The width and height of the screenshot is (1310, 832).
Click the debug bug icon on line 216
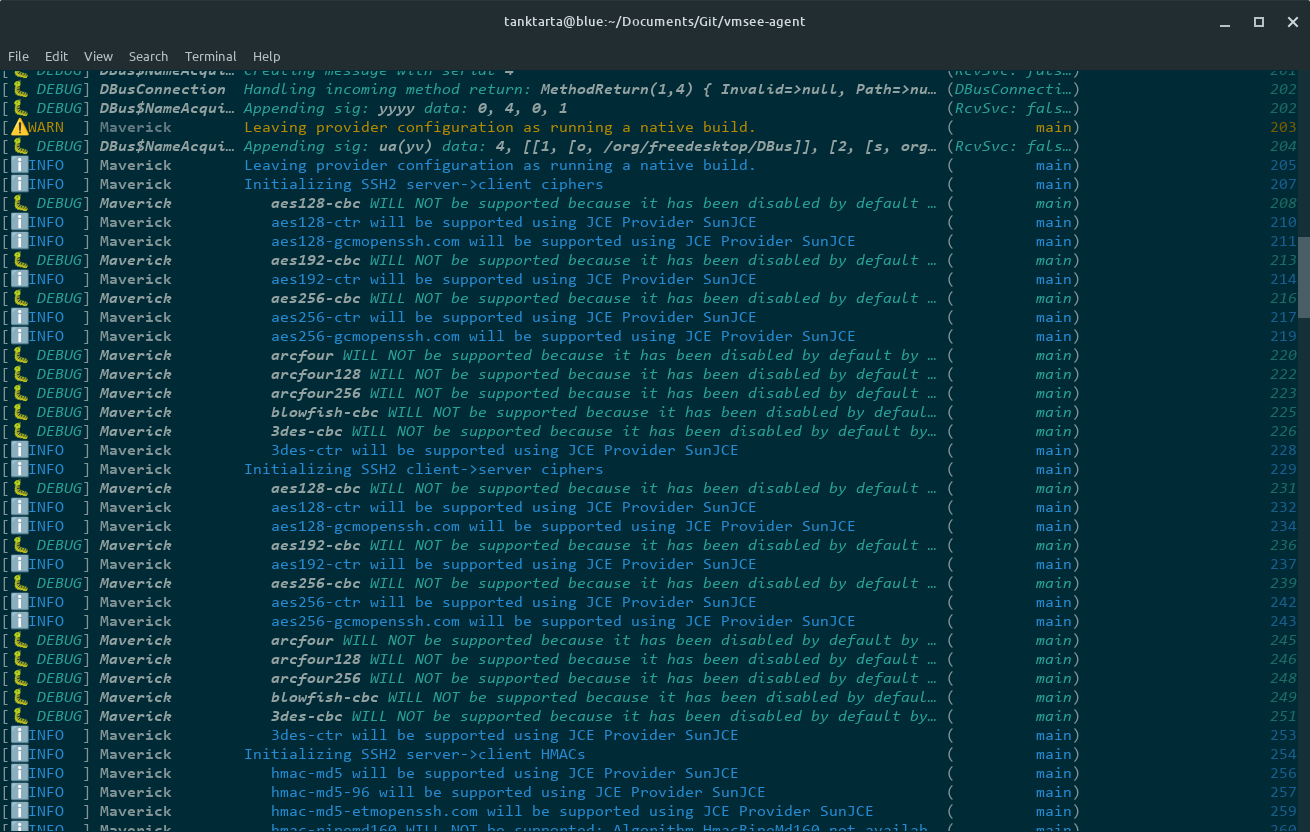tap(19, 298)
